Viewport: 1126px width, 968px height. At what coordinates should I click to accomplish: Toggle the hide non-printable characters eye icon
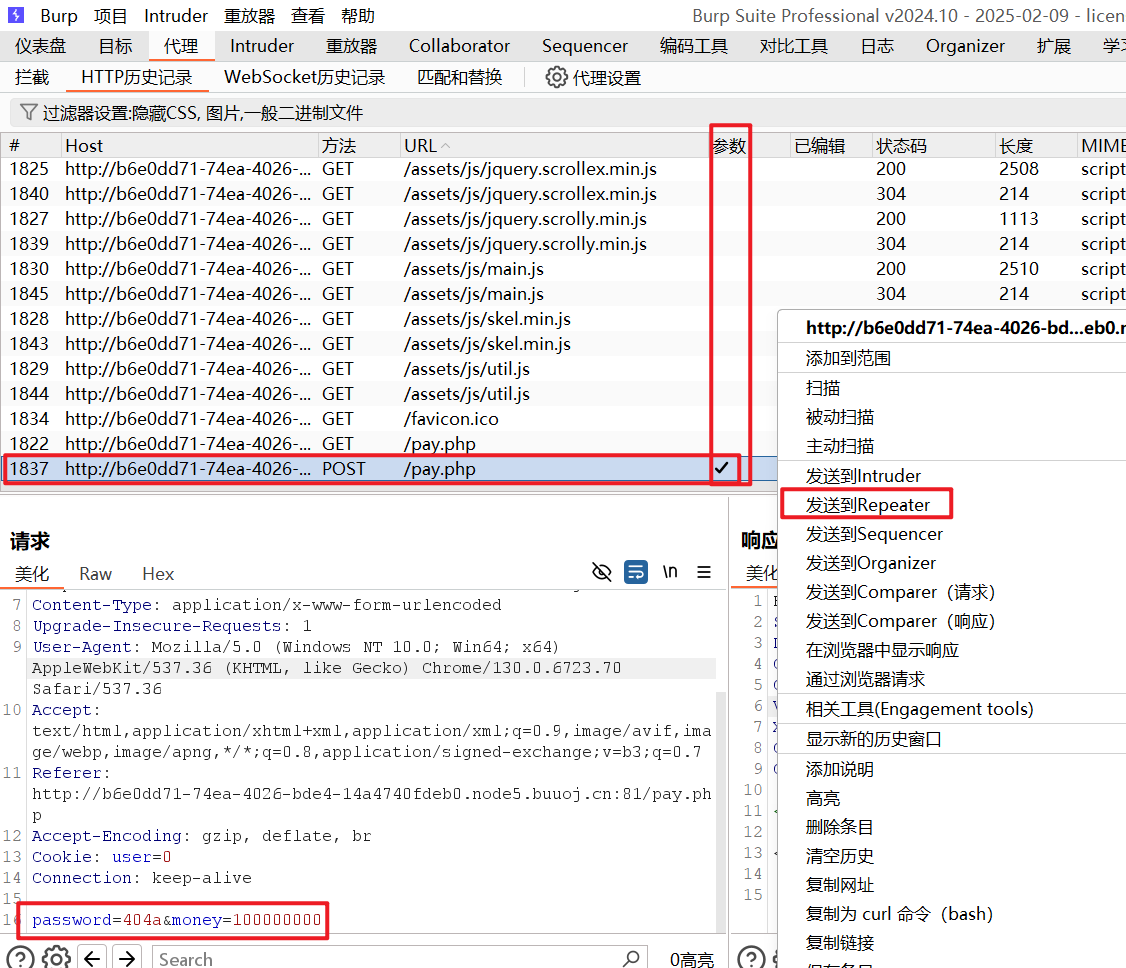pyautogui.click(x=602, y=572)
